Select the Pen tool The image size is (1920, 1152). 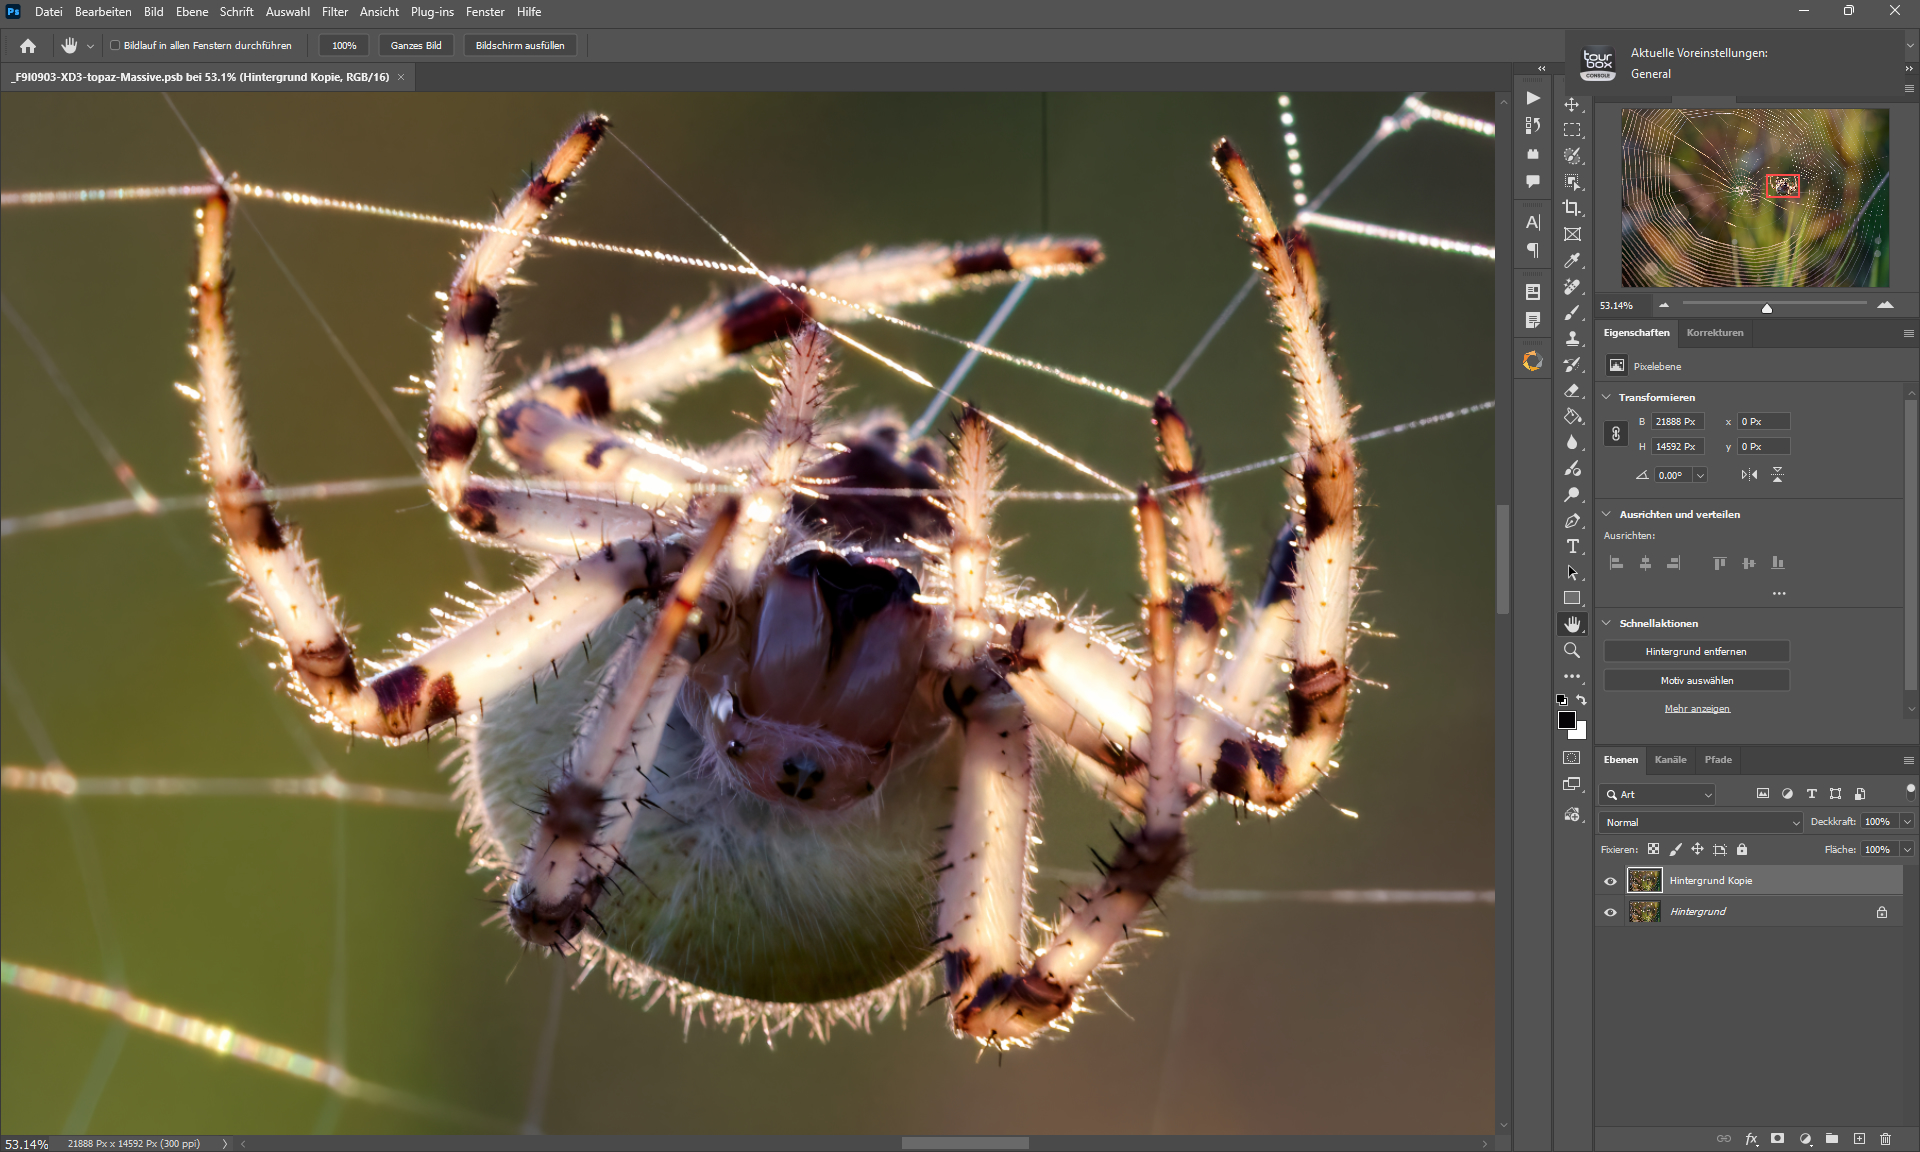(1572, 521)
